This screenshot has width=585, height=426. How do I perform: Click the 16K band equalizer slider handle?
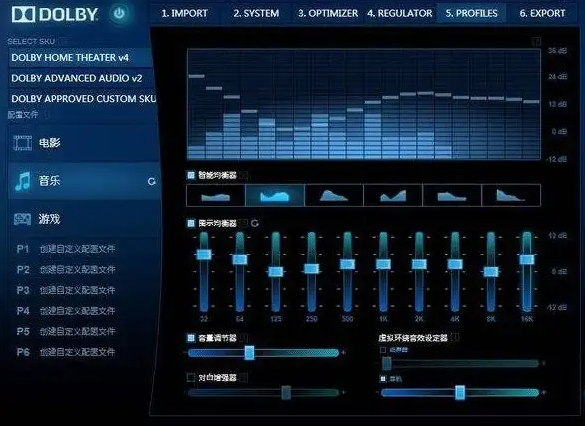click(x=527, y=259)
